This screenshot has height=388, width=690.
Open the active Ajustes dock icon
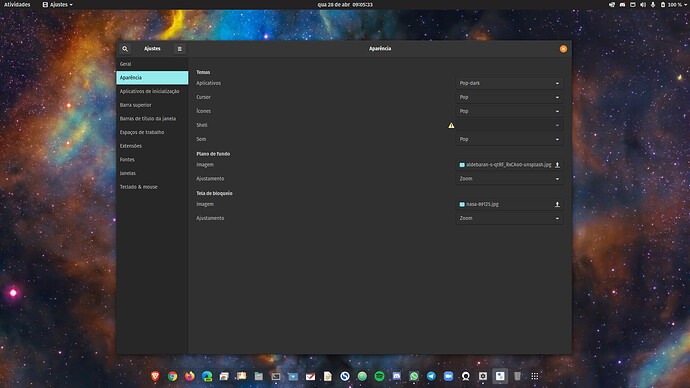[500, 376]
